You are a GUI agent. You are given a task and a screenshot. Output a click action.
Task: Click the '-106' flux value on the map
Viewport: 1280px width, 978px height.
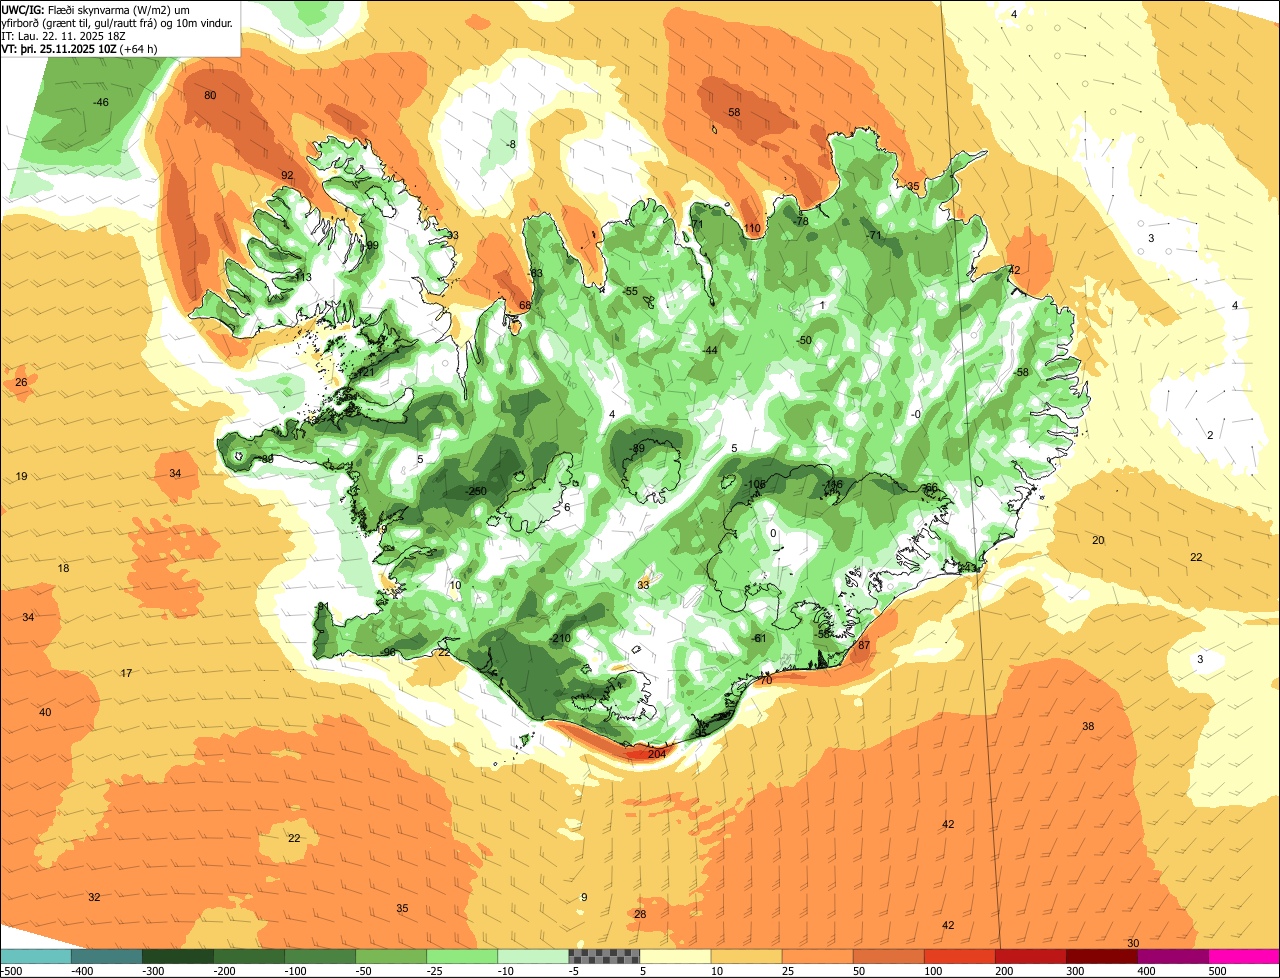(755, 484)
